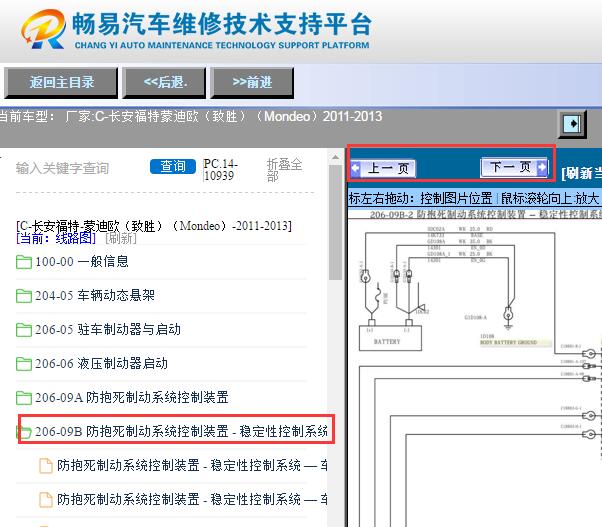Click folder icon of 206-06 液压制动器启动
The height and width of the screenshot is (527, 602).
point(24,364)
